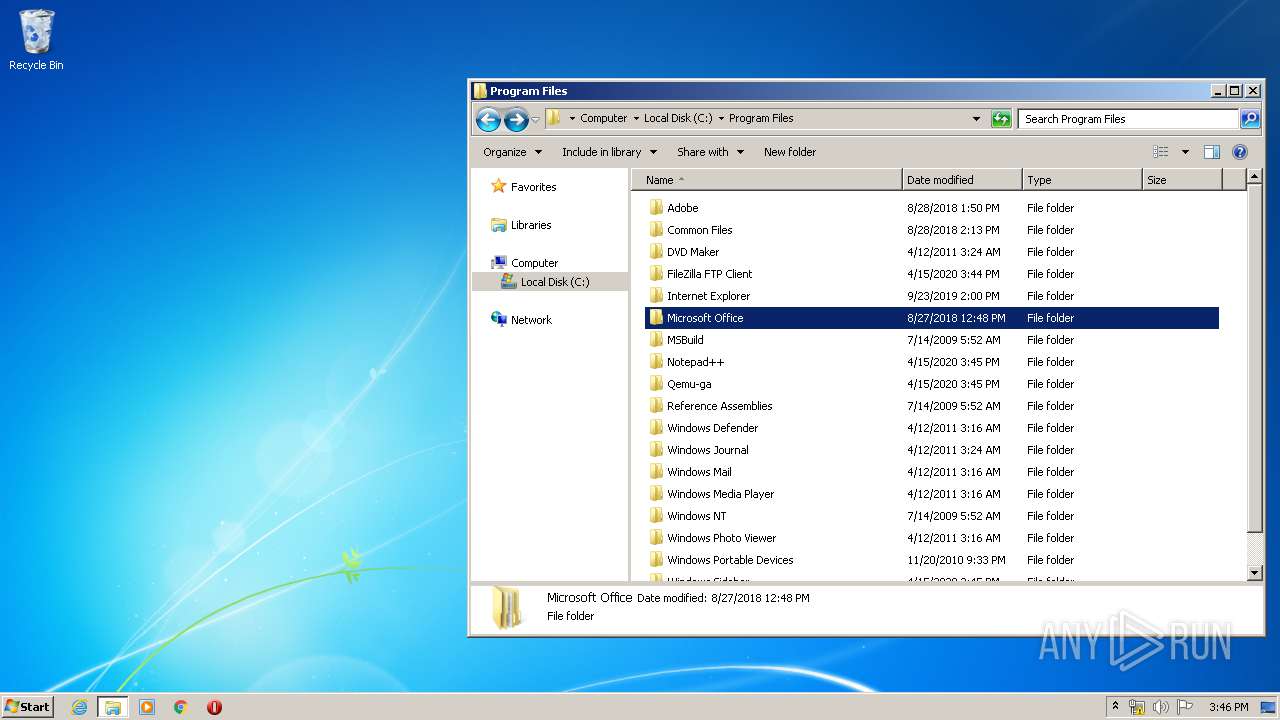The height and width of the screenshot is (720, 1280).
Task: Click Windows Explorer taskbar icon
Action: point(113,707)
